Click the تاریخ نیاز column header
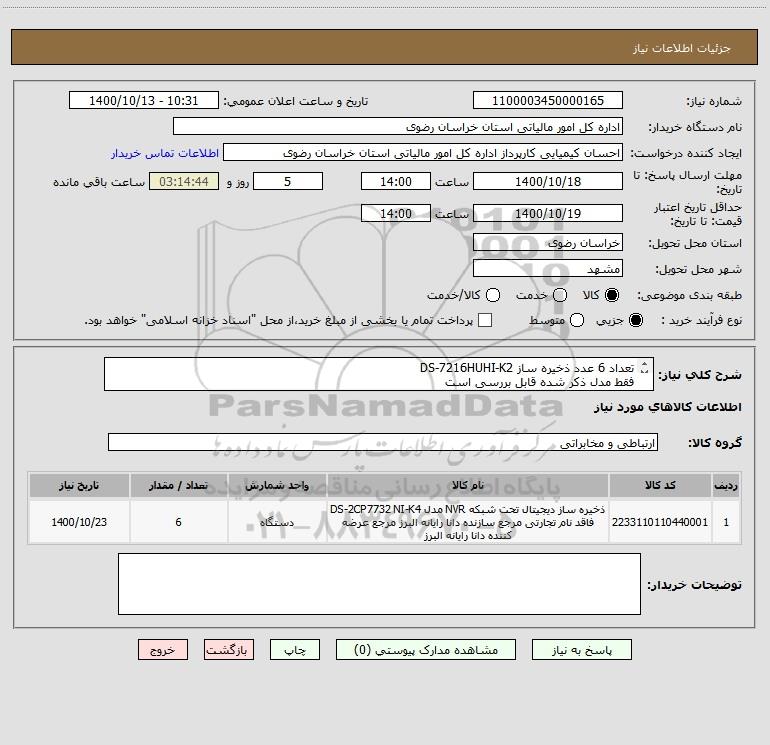 tap(79, 485)
